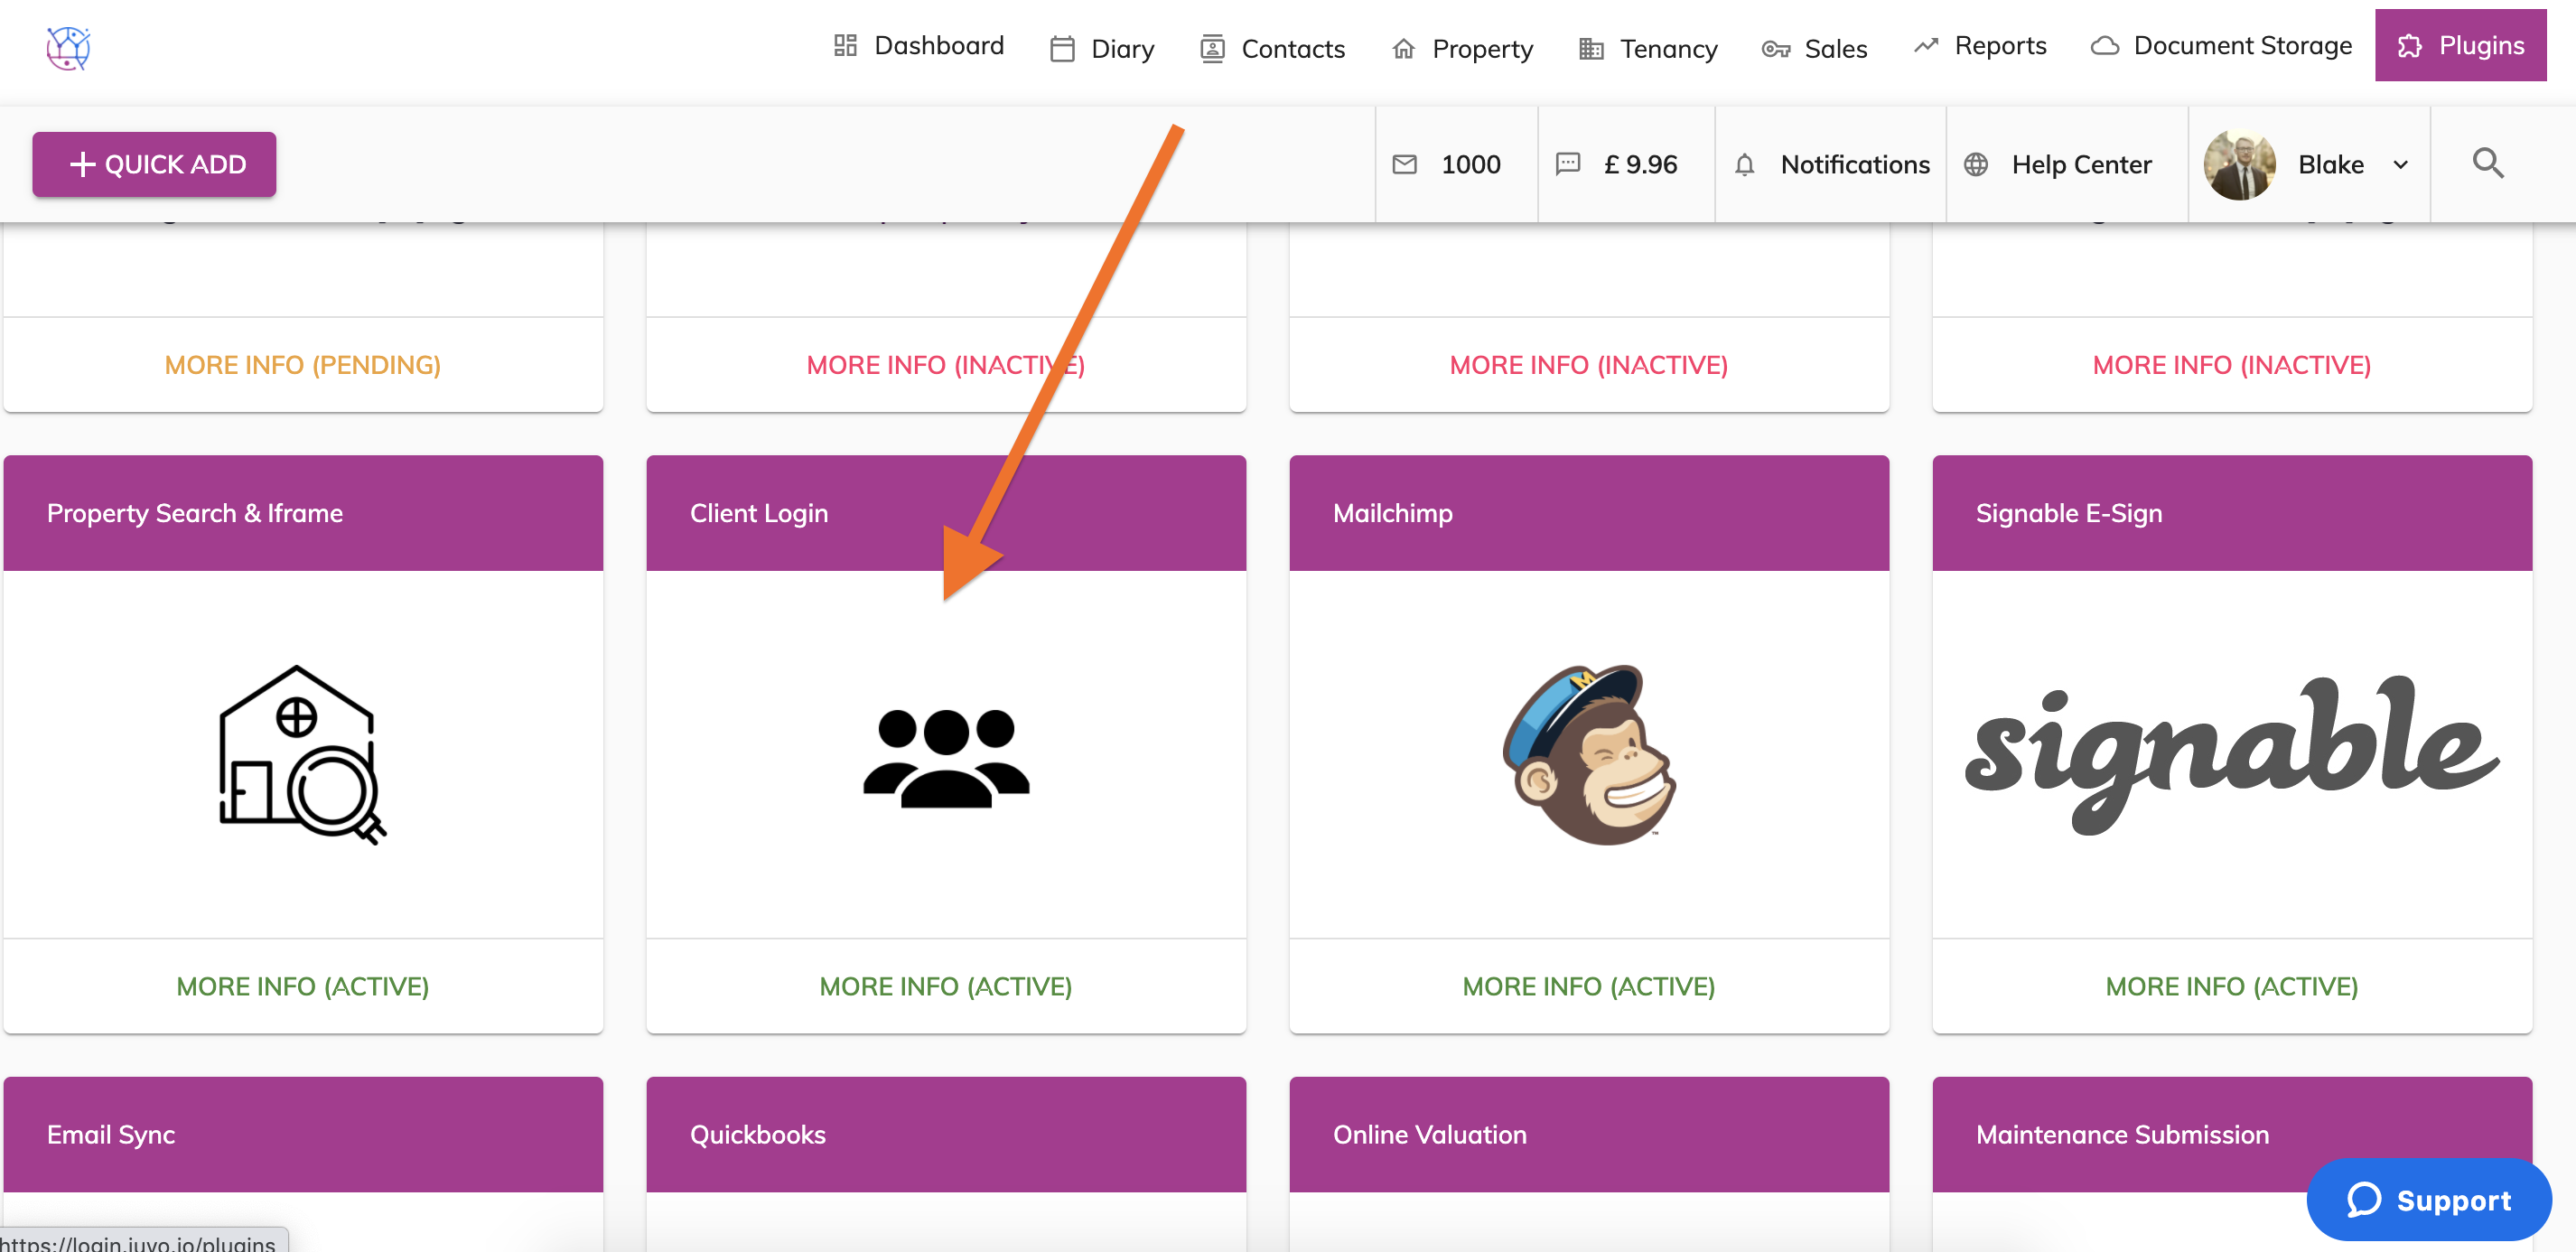Click the Help Center globe icon
The image size is (2576, 1252).
point(1975,164)
